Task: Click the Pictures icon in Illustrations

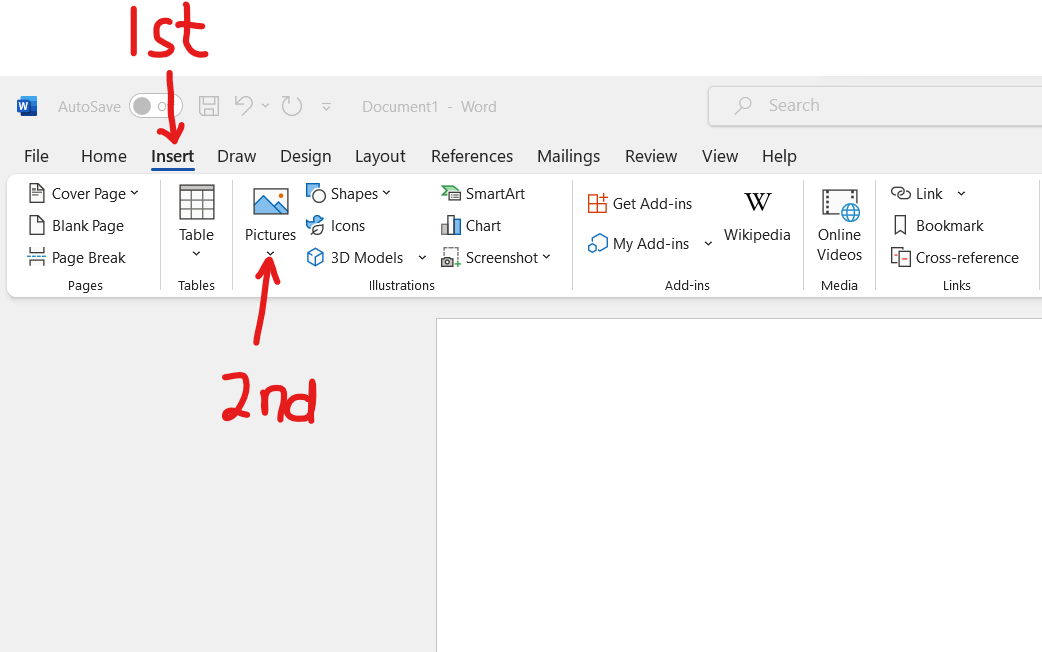Action: point(270,203)
